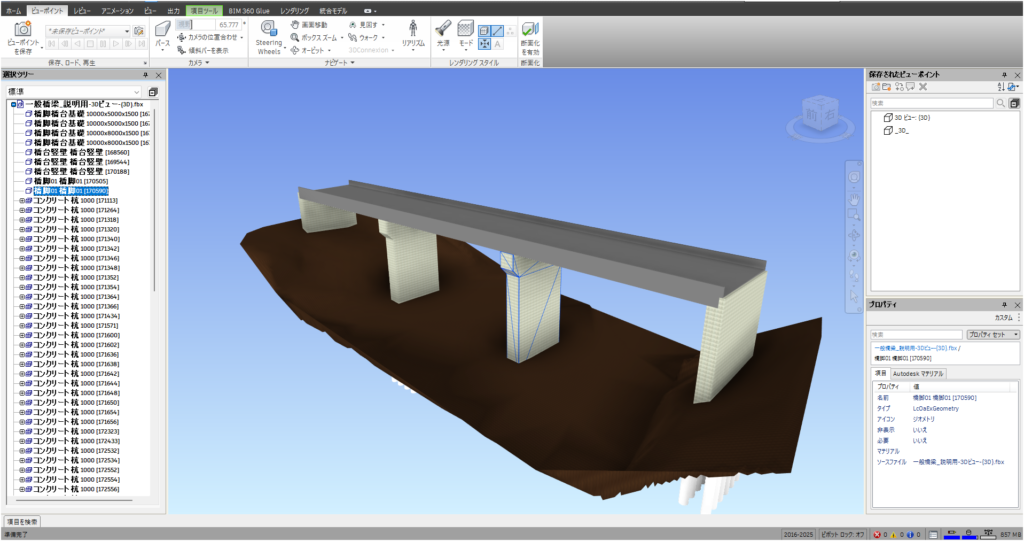Click the 項目を検索 button at bottom
The height and width of the screenshot is (541, 1024).
(23, 522)
